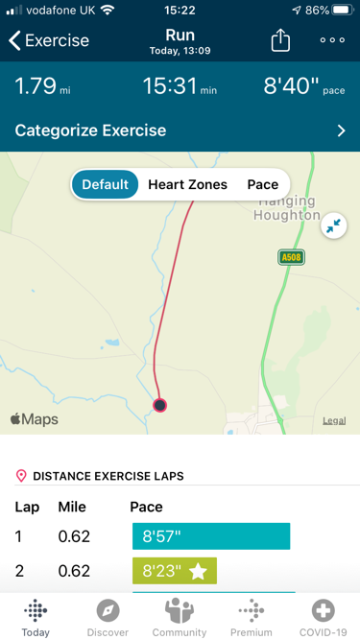Open the Categorize Exercise row
The height and width of the screenshot is (640, 360).
click(180, 131)
